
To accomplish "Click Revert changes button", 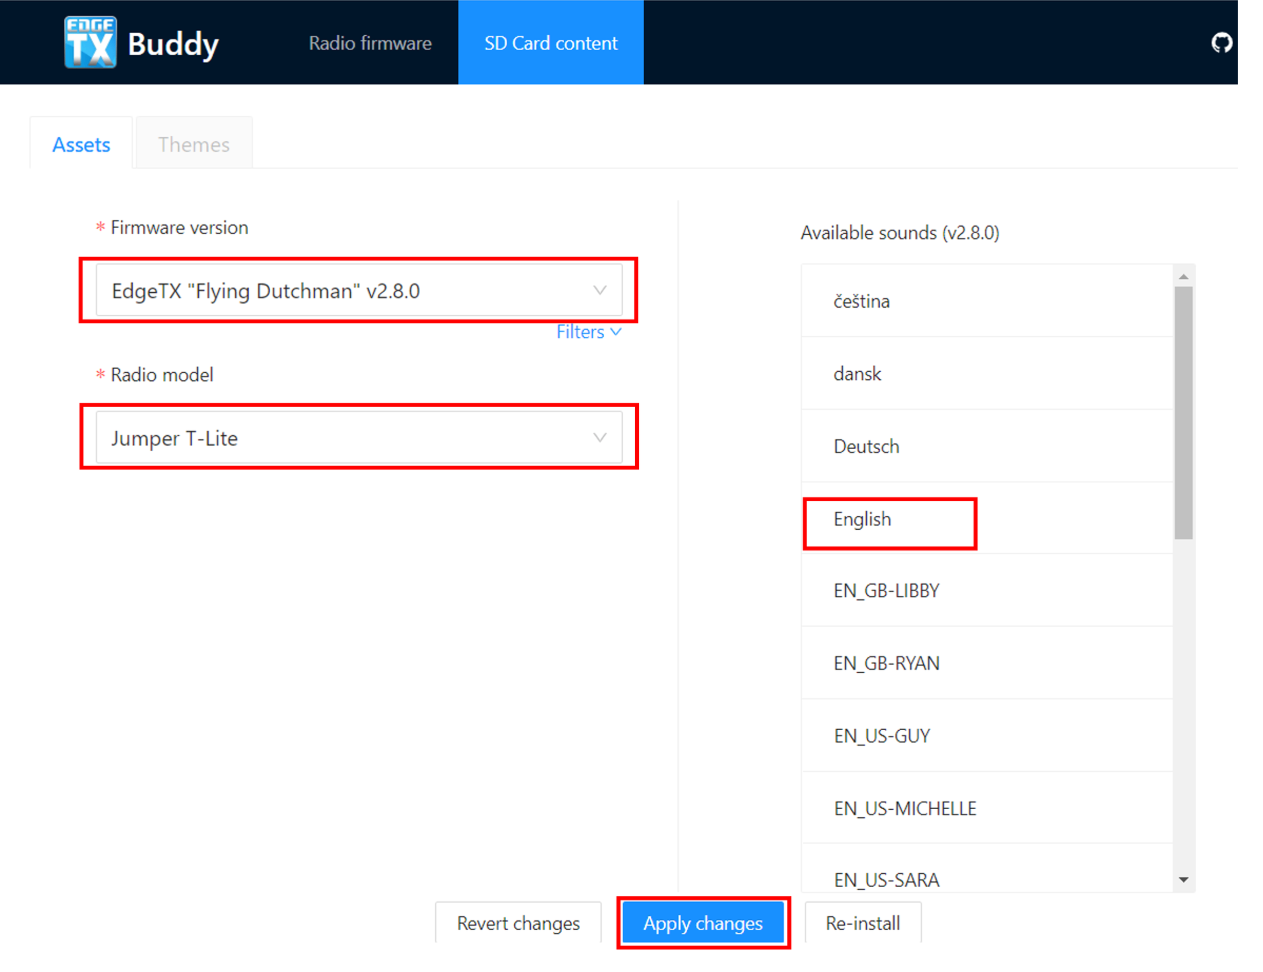I will tap(518, 923).
